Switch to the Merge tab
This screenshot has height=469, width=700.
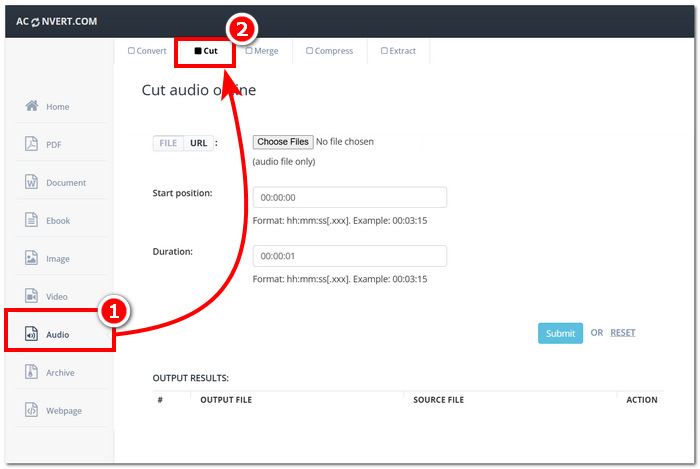click(262, 51)
